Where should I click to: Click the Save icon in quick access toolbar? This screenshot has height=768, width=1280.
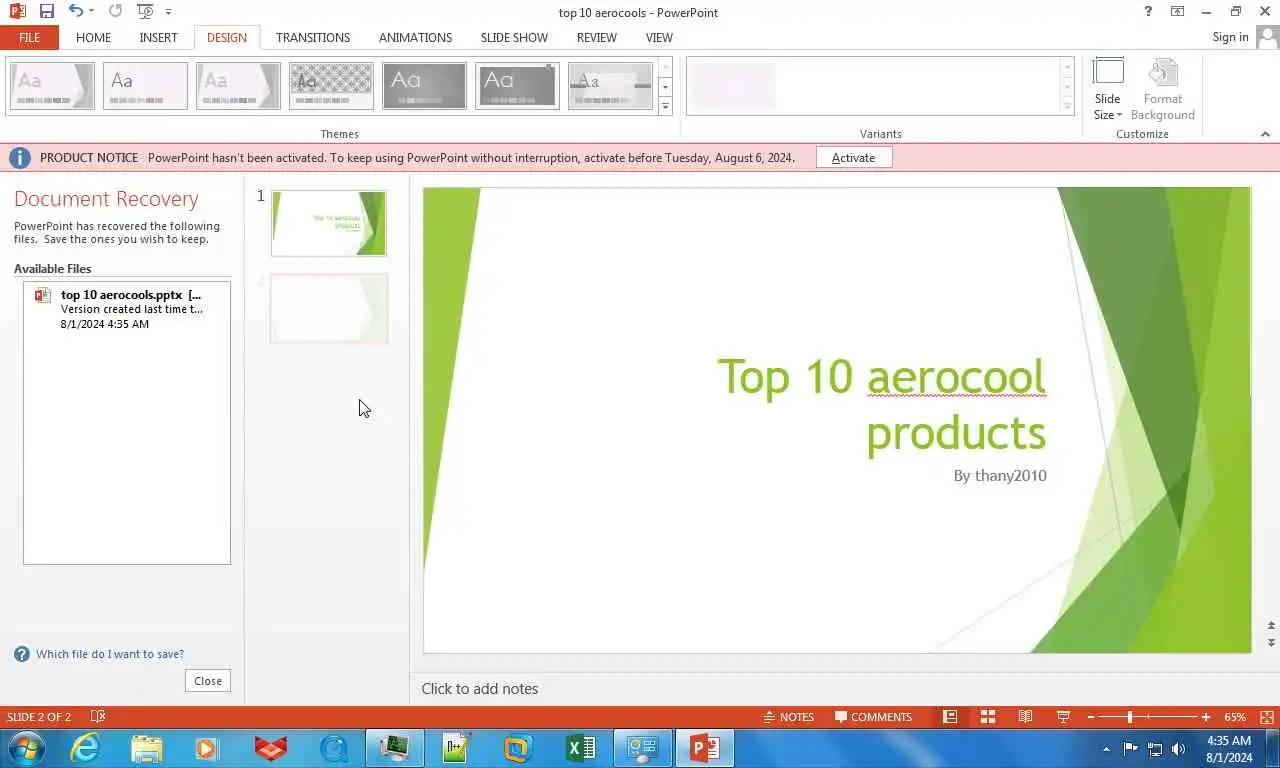(x=46, y=12)
